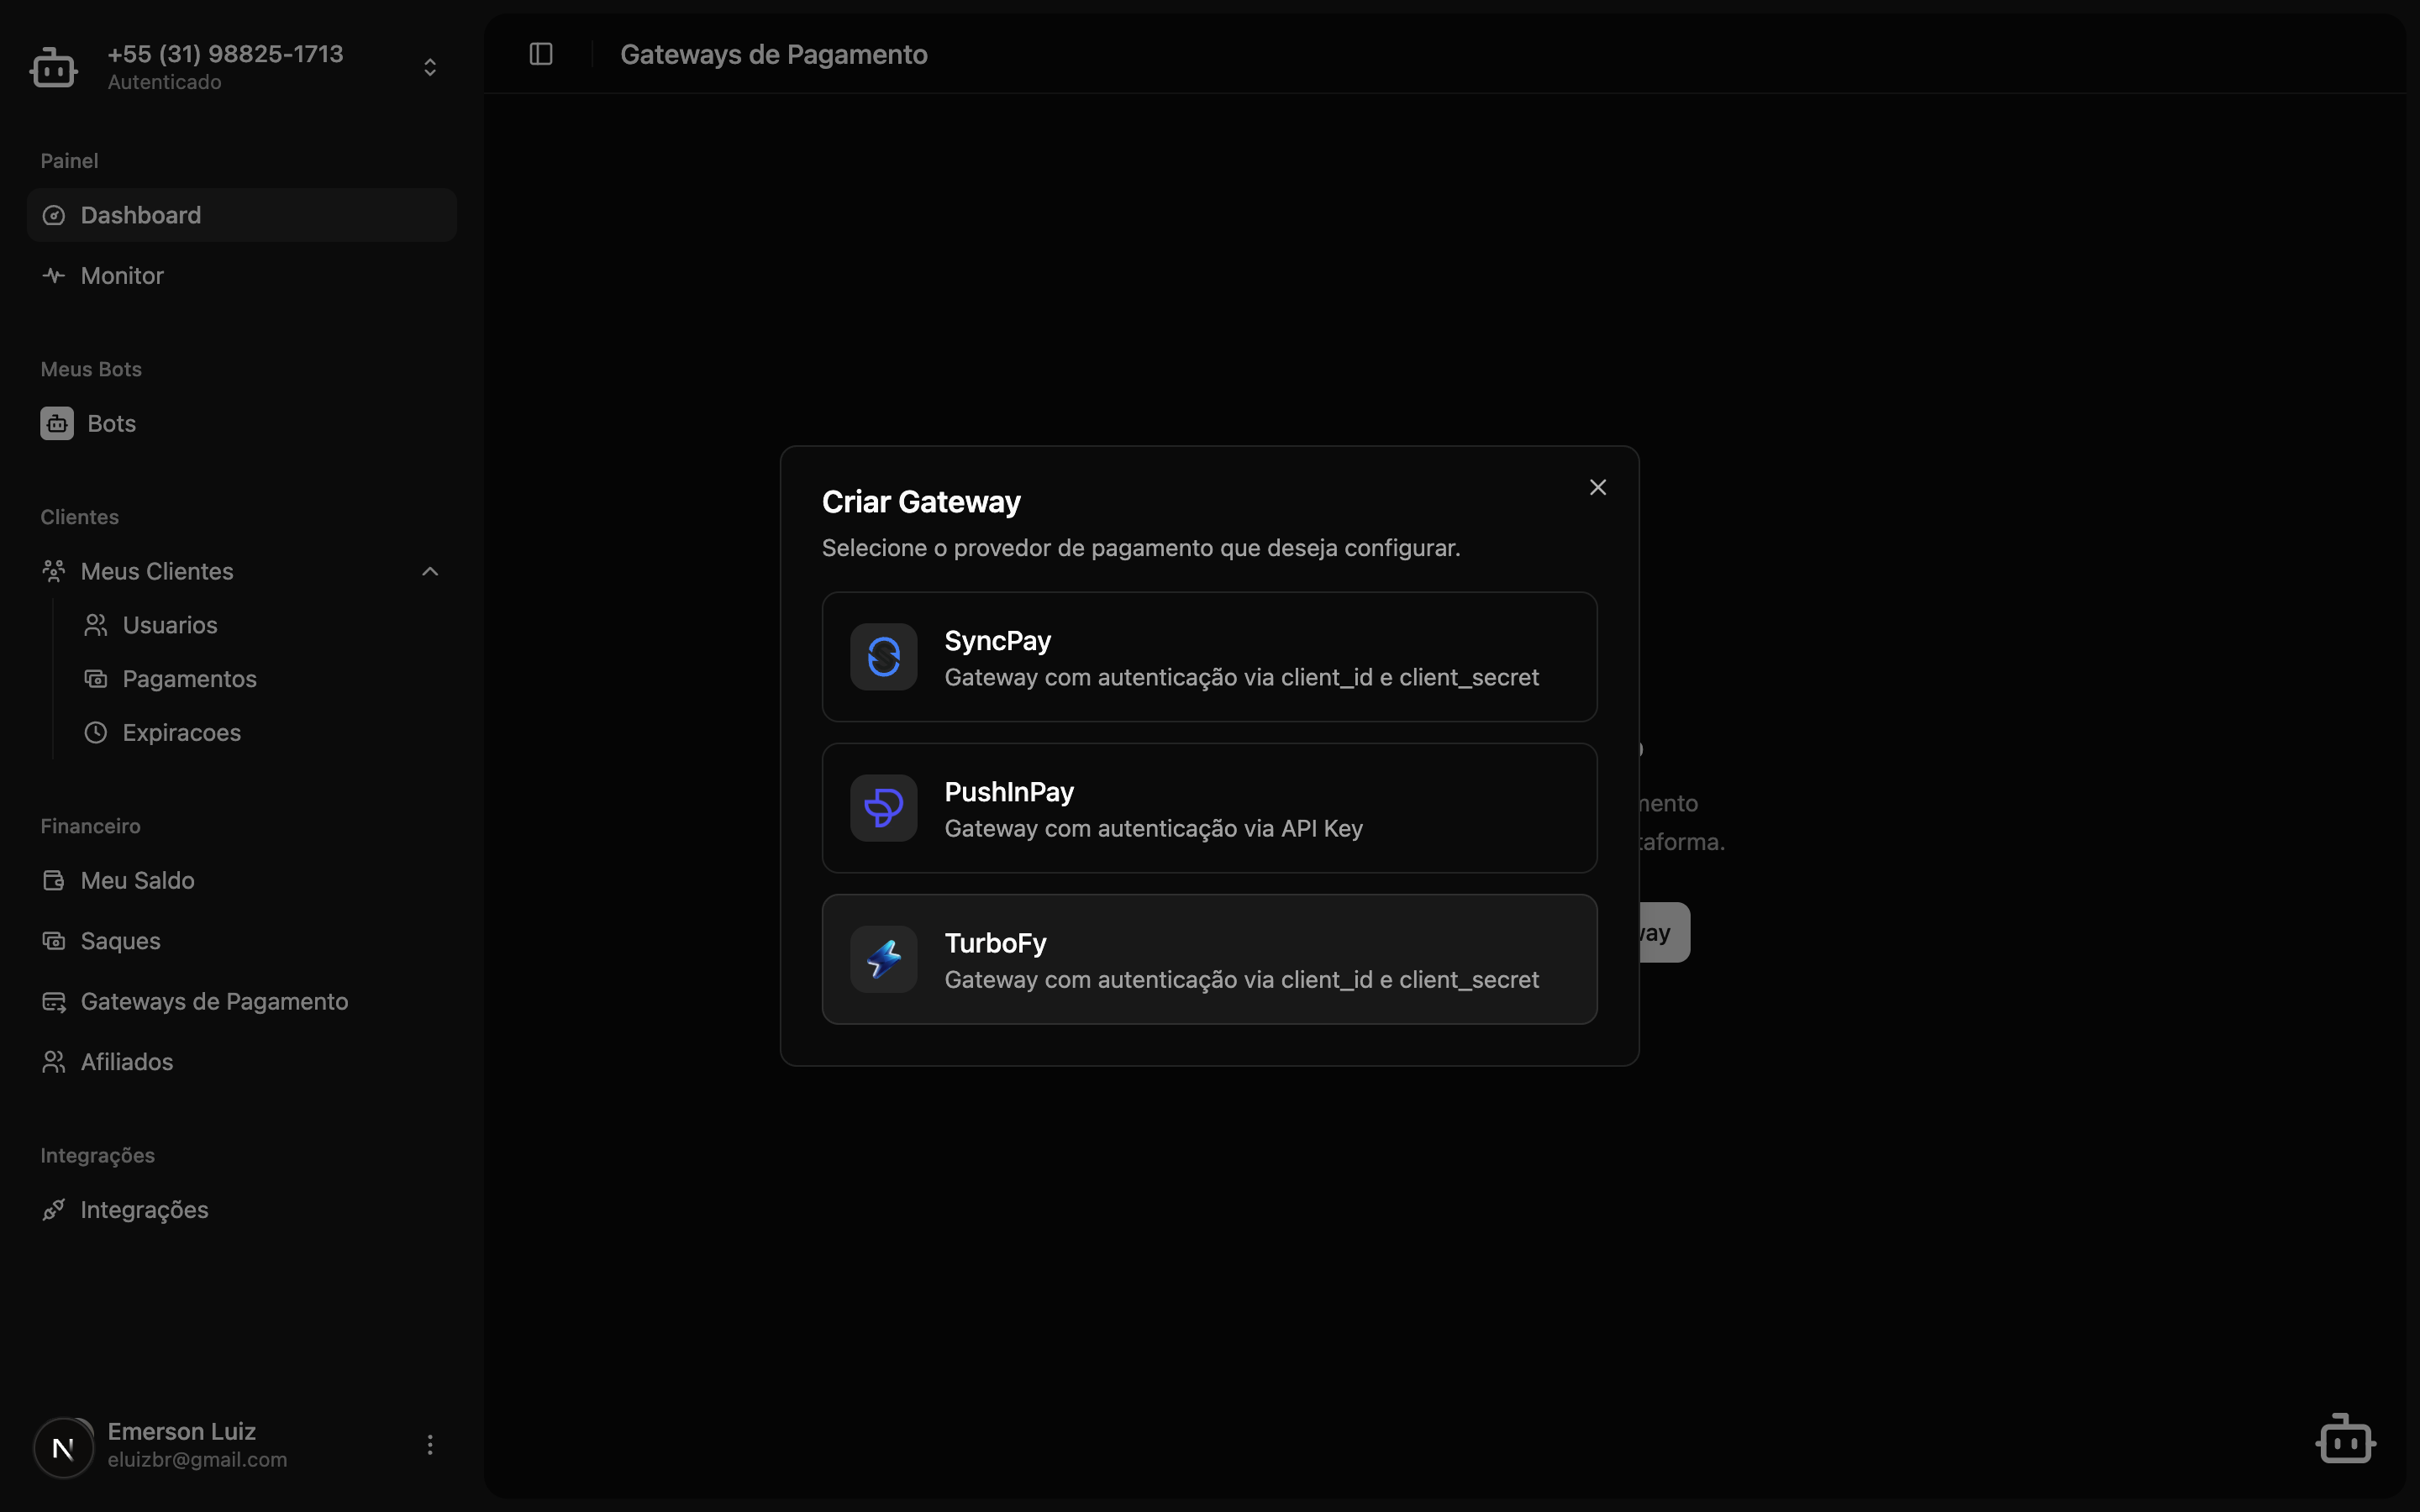
Task: Click the Autenticado status text
Action: 165,82
